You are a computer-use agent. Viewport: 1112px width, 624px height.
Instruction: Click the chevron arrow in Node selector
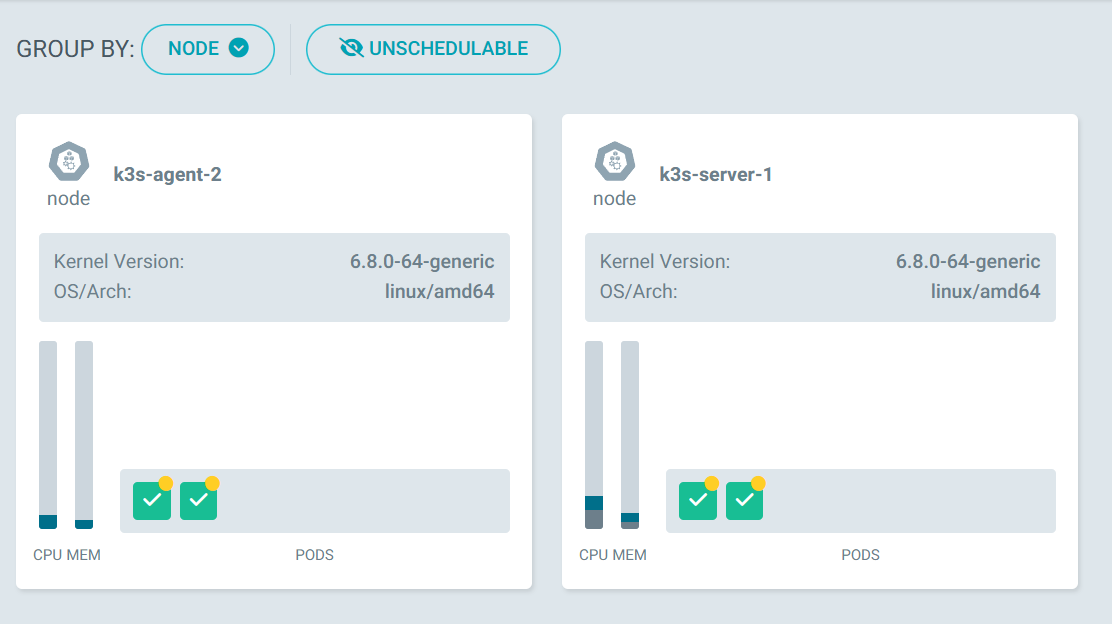coord(238,48)
